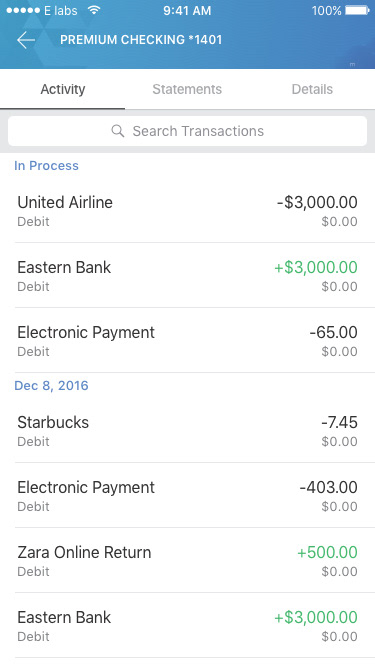The height and width of the screenshot is (667, 375).
Task: Tap the Dec 8, 2016 date header
Action: (x=51, y=385)
